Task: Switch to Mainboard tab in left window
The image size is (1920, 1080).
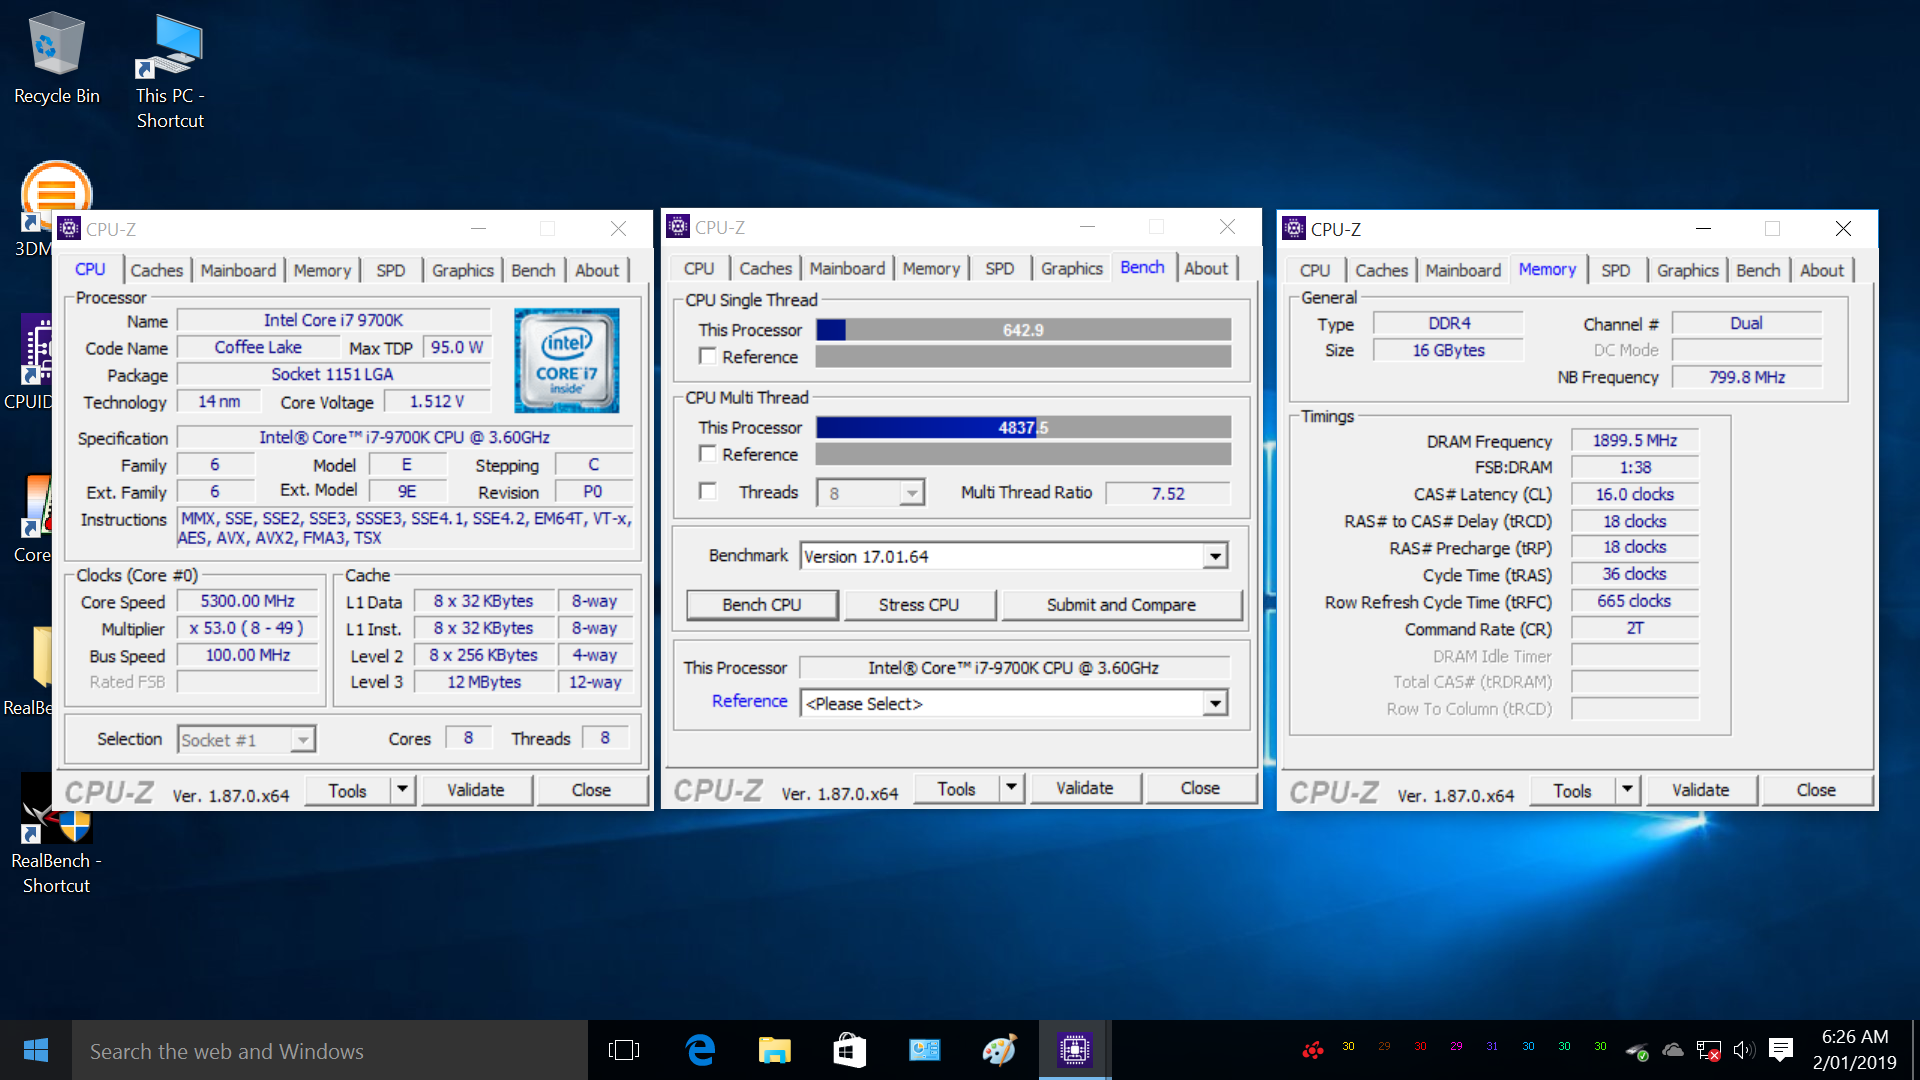Action: 238,270
